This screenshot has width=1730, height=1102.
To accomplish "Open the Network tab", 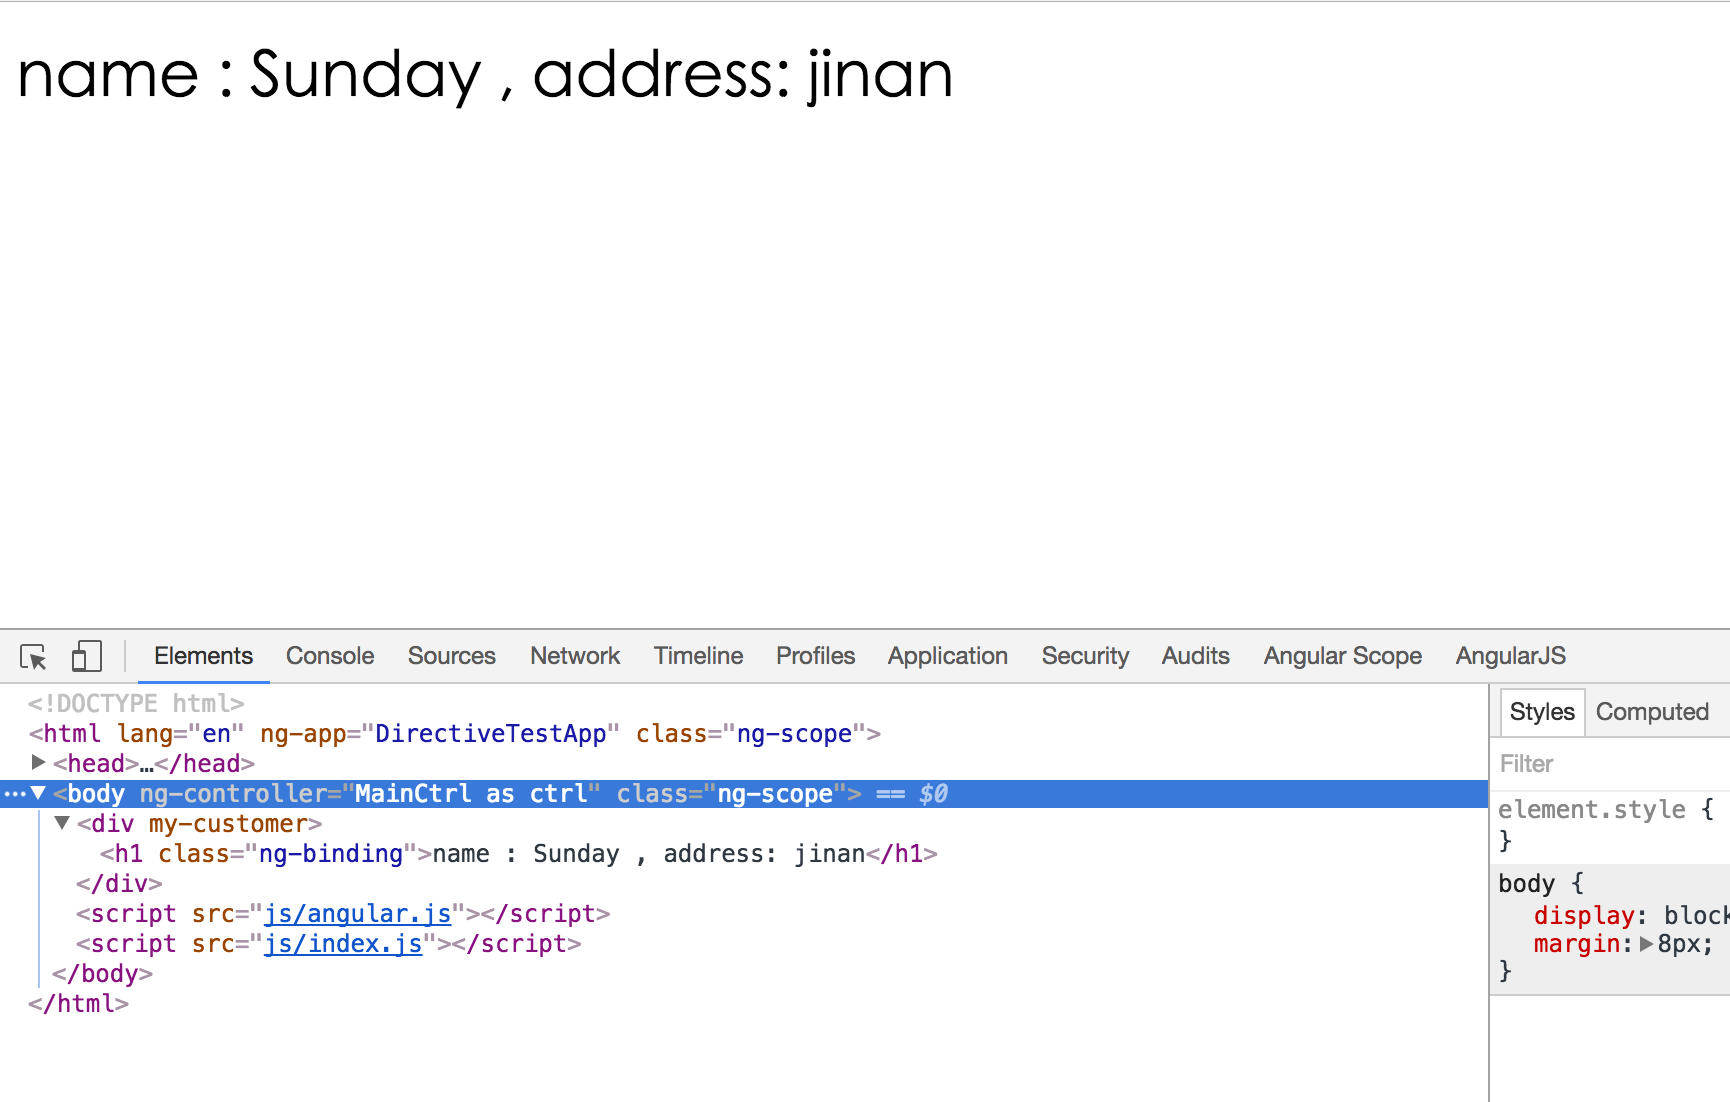I will (x=575, y=656).
